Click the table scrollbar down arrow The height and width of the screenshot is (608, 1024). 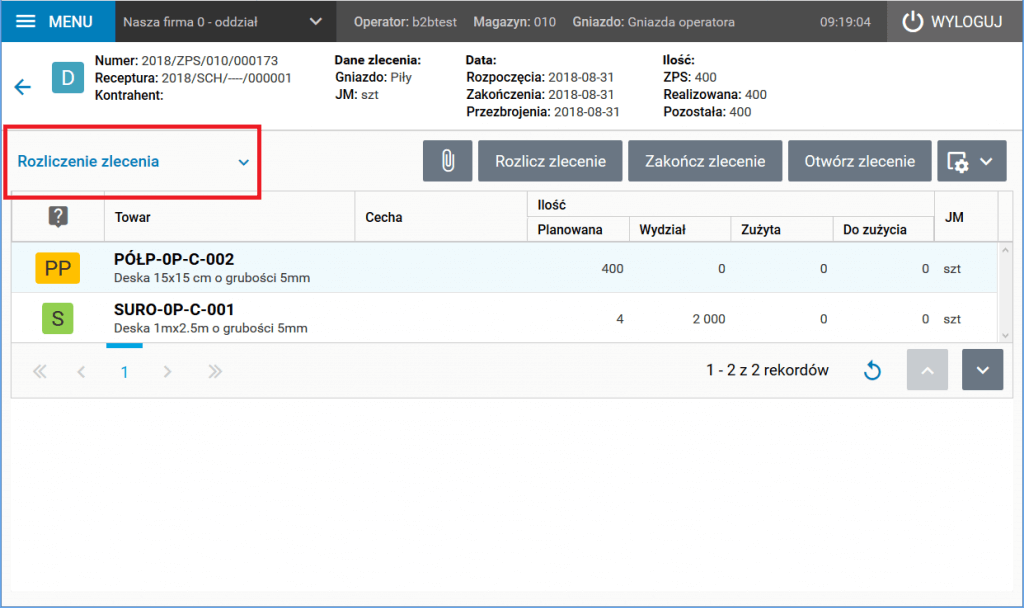click(x=1005, y=336)
